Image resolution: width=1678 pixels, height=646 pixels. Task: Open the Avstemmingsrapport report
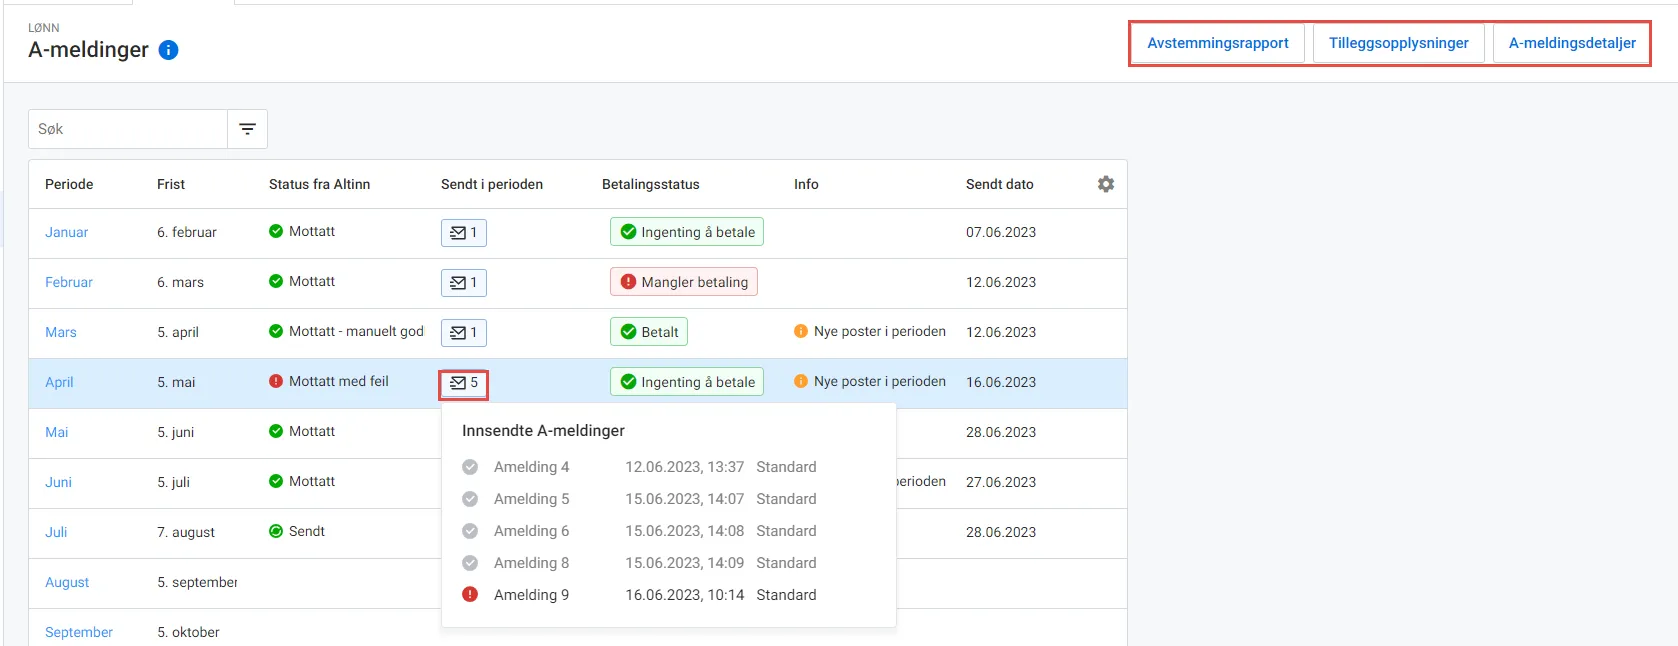pyautogui.click(x=1218, y=43)
